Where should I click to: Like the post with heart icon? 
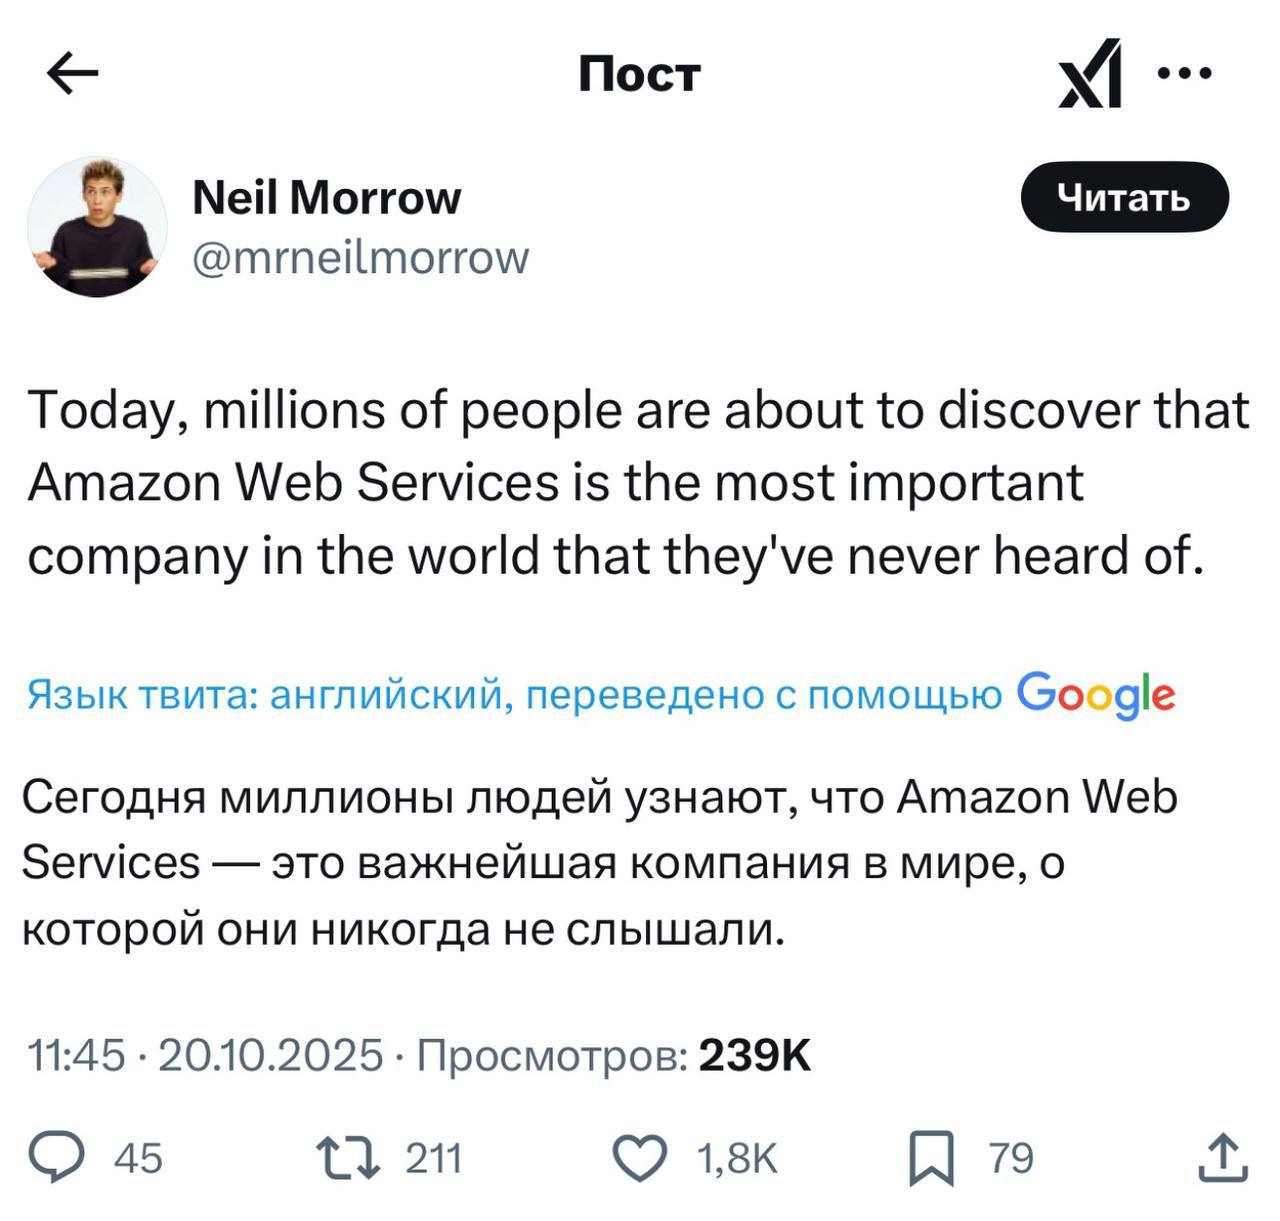(x=639, y=1158)
